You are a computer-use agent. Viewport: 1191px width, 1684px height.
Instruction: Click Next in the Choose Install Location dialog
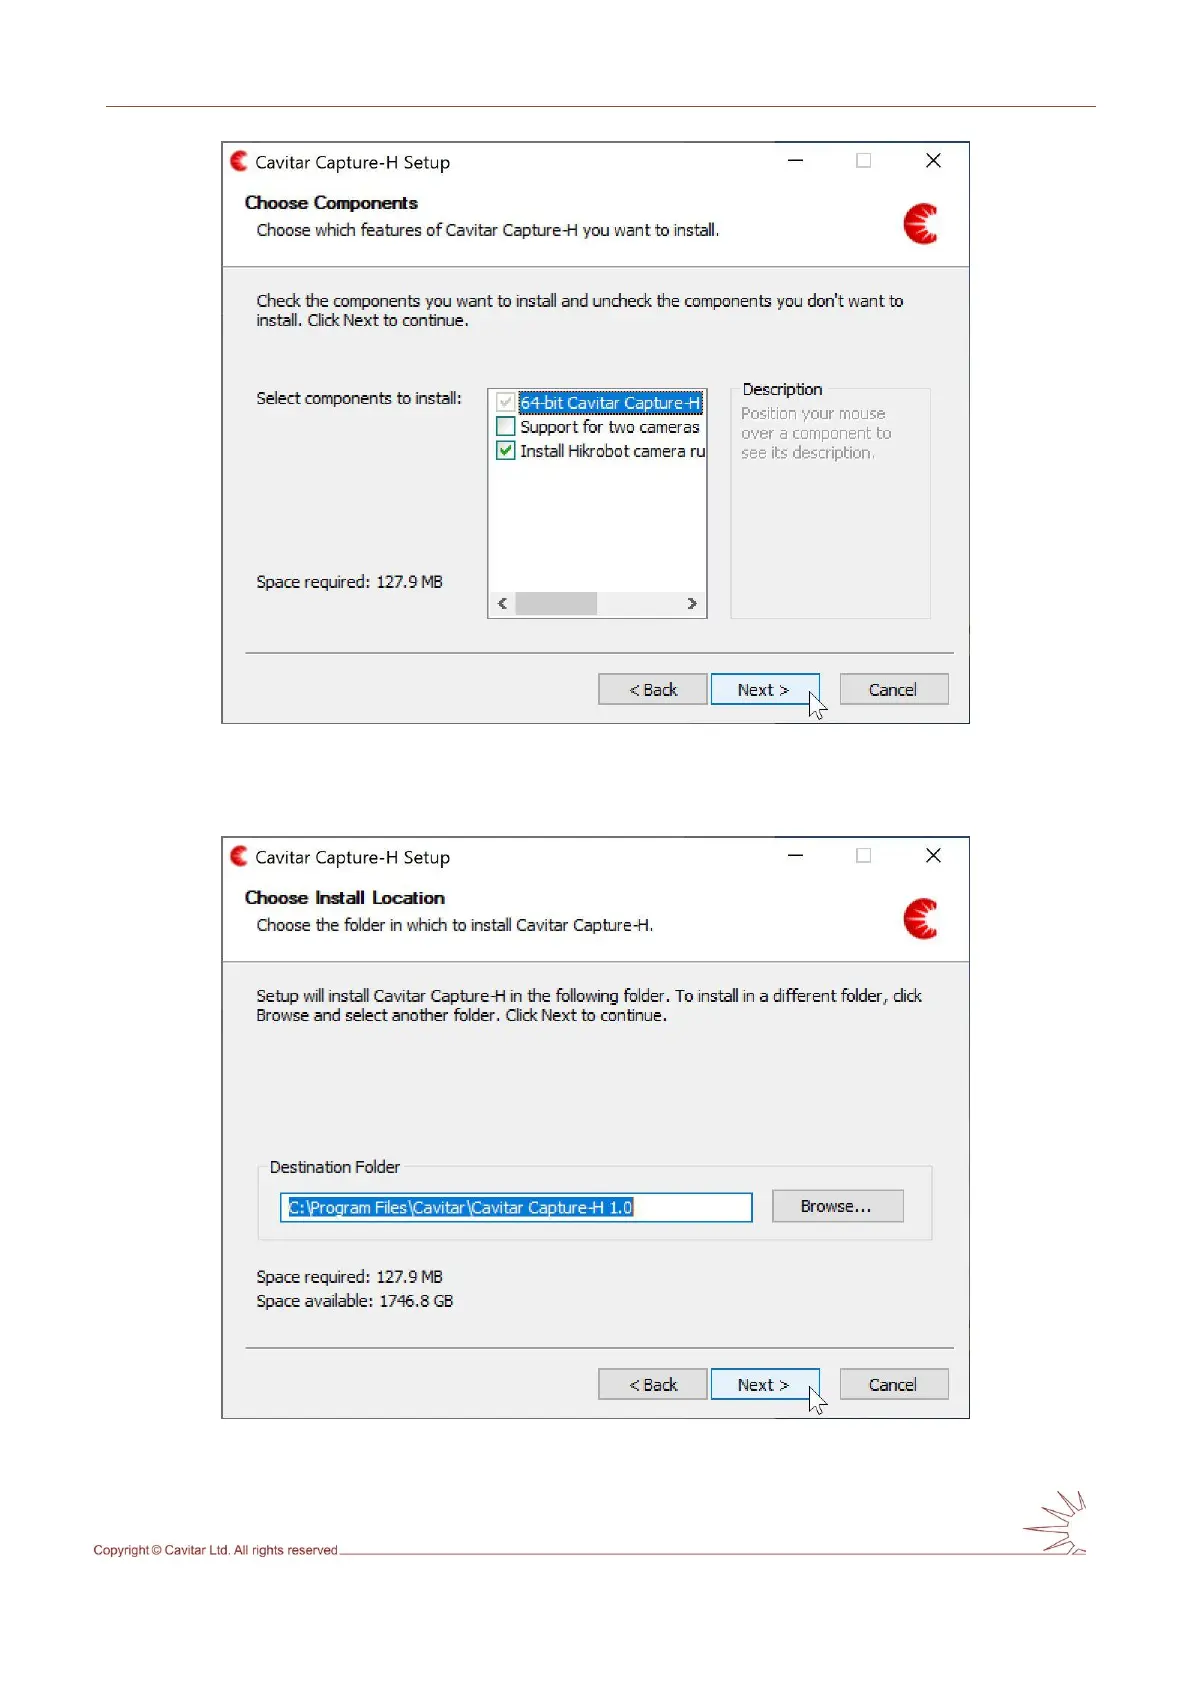(x=765, y=1384)
